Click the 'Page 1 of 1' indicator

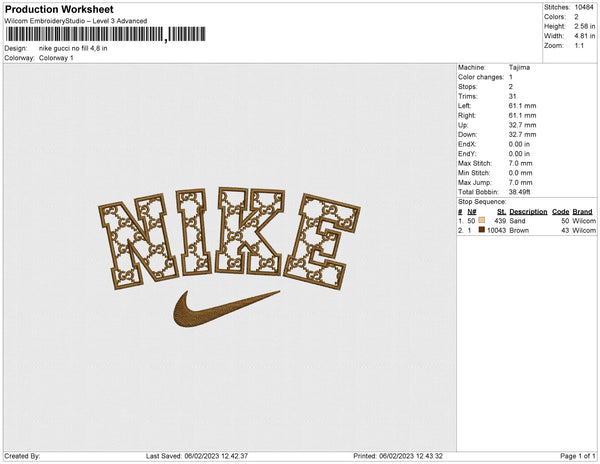pos(577,456)
